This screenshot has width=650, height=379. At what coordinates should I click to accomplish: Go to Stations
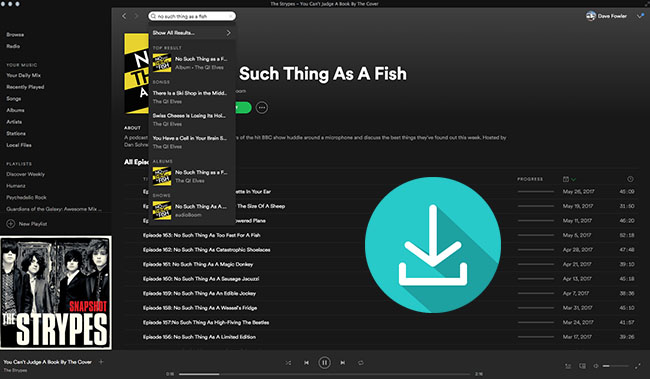click(16, 134)
